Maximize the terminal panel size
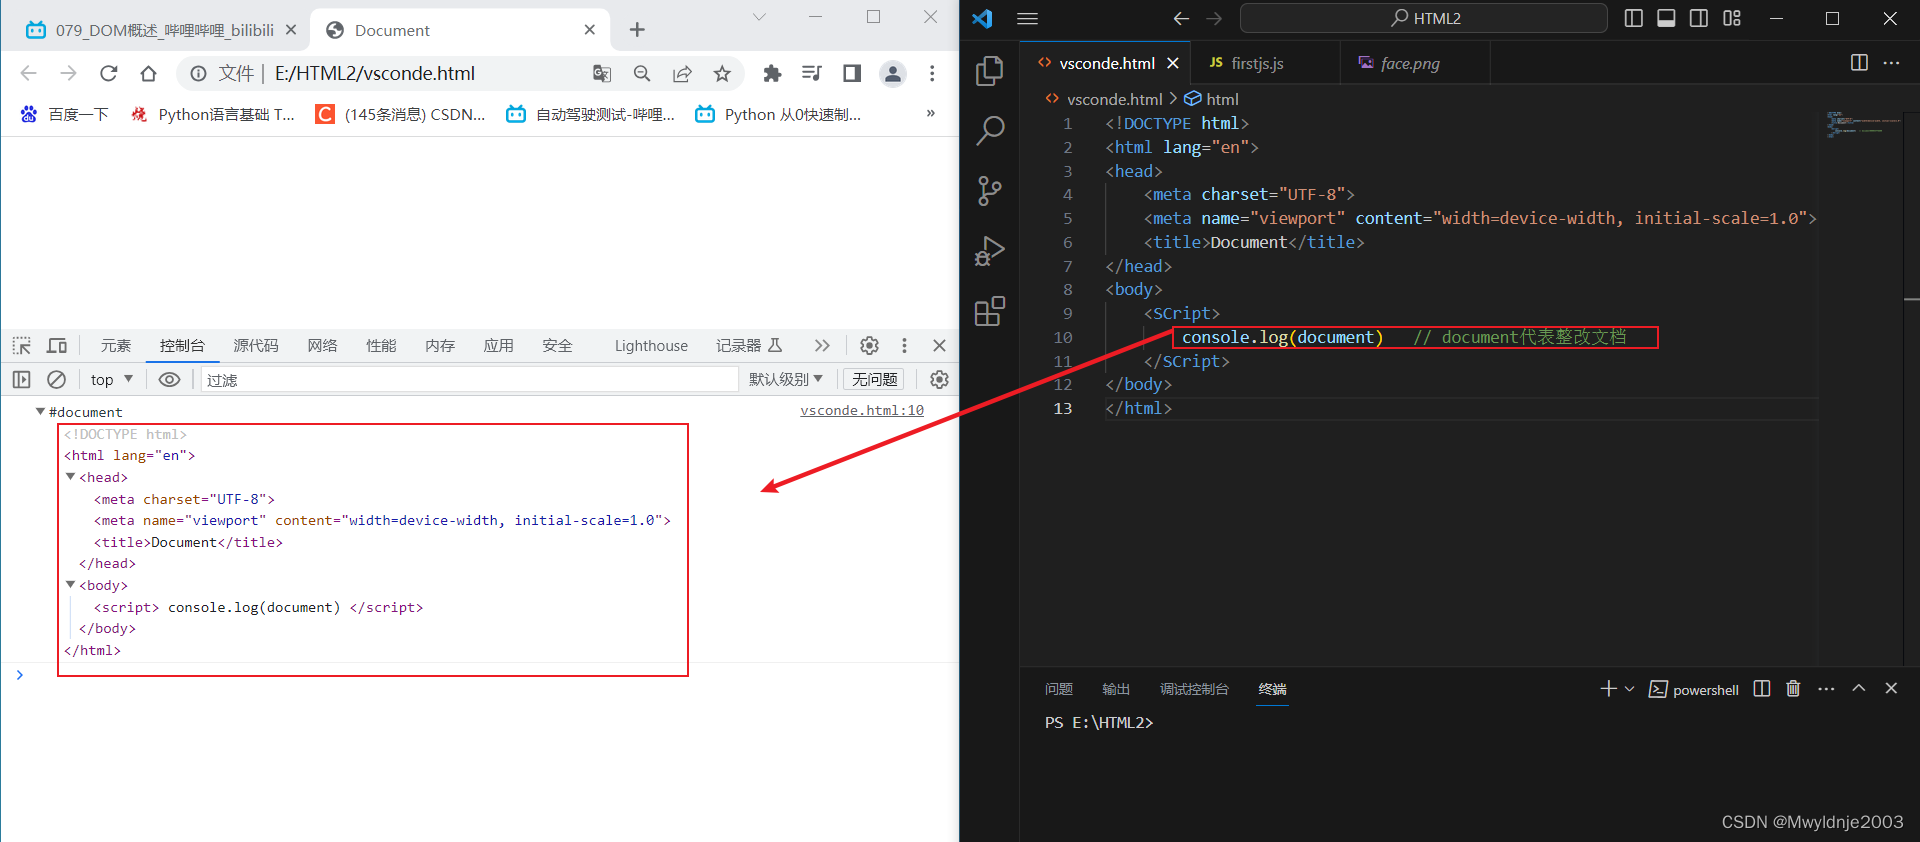The height and width of the screenshot is (842, 1920). (1858, 689)
